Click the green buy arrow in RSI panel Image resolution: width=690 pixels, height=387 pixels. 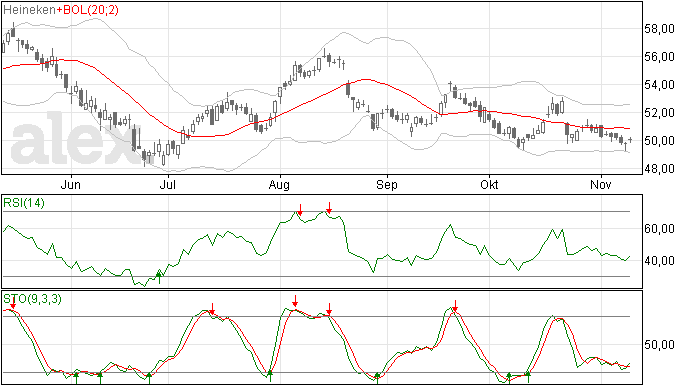click(159, 278)
